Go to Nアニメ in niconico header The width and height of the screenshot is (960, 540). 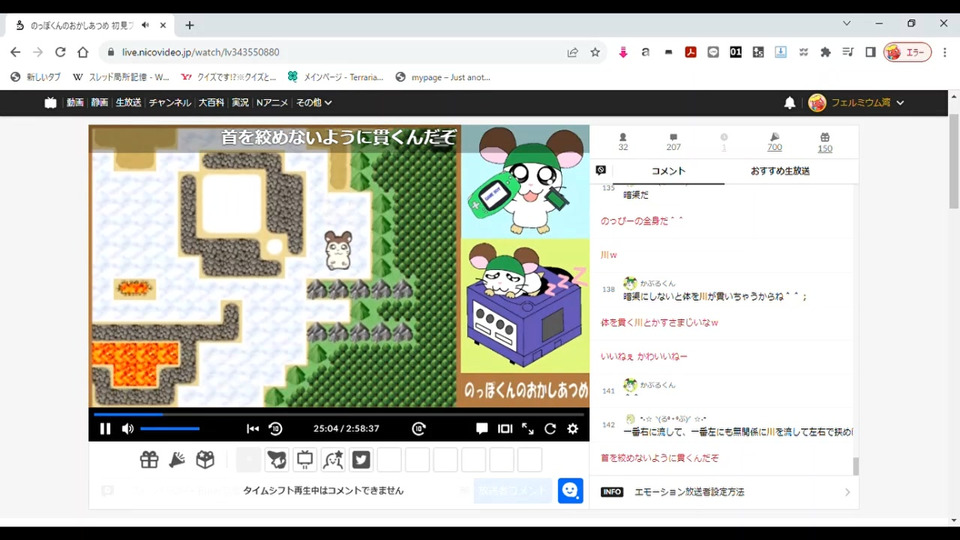tap(272, 103)
